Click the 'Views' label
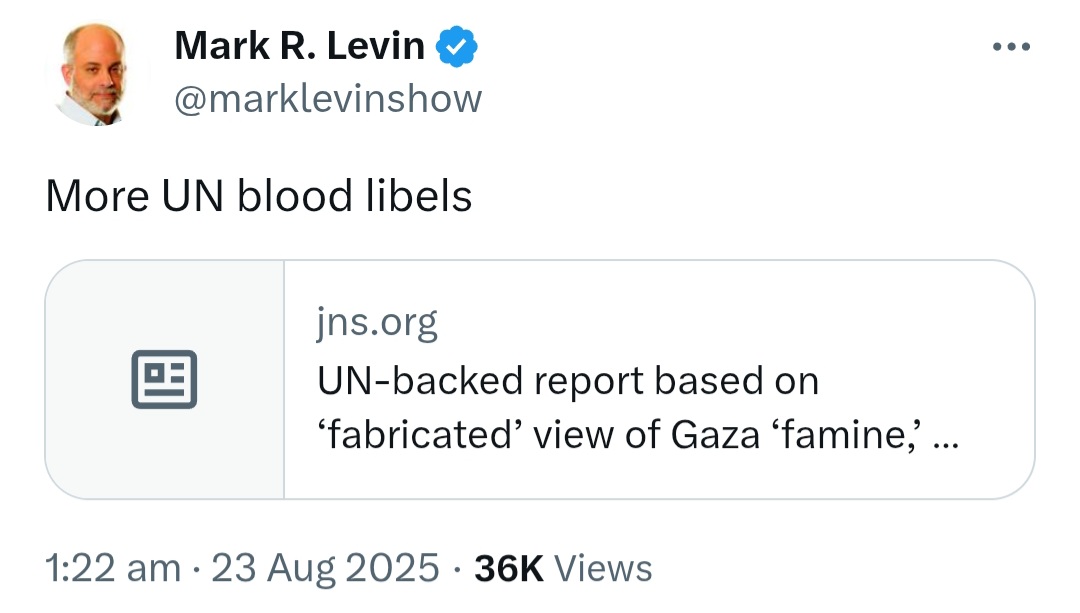The image size is (1080, 613). tap(603, 568)
